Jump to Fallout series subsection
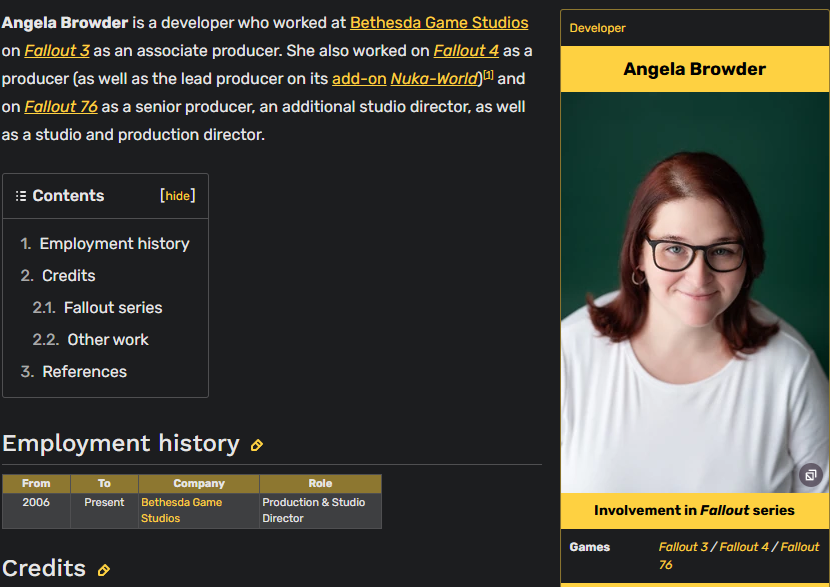The height and width of the screenshot is (587, 830). click(x=113, y=308)
